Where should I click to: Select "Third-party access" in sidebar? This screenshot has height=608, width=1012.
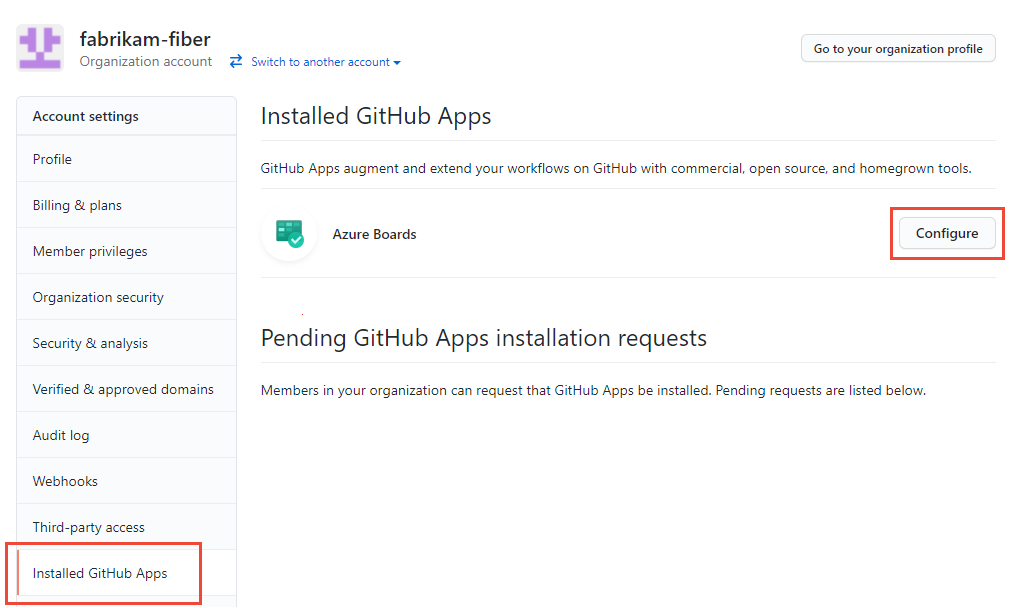click(88, 526)
